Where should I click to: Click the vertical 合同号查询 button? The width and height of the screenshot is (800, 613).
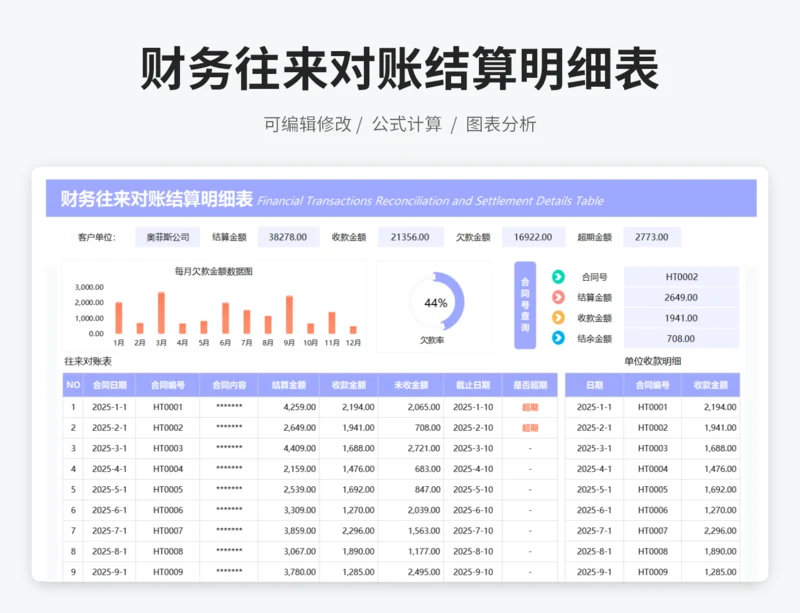525,305
